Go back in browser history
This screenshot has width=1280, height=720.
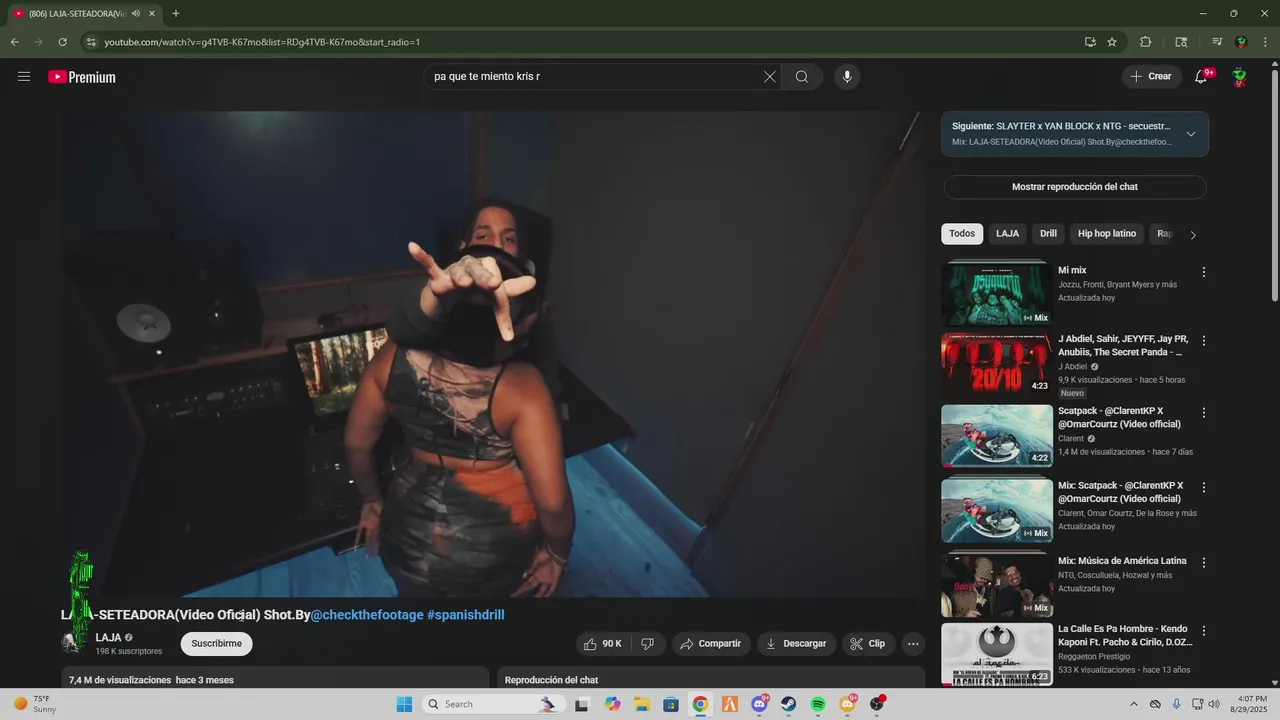tap(14, 42)
